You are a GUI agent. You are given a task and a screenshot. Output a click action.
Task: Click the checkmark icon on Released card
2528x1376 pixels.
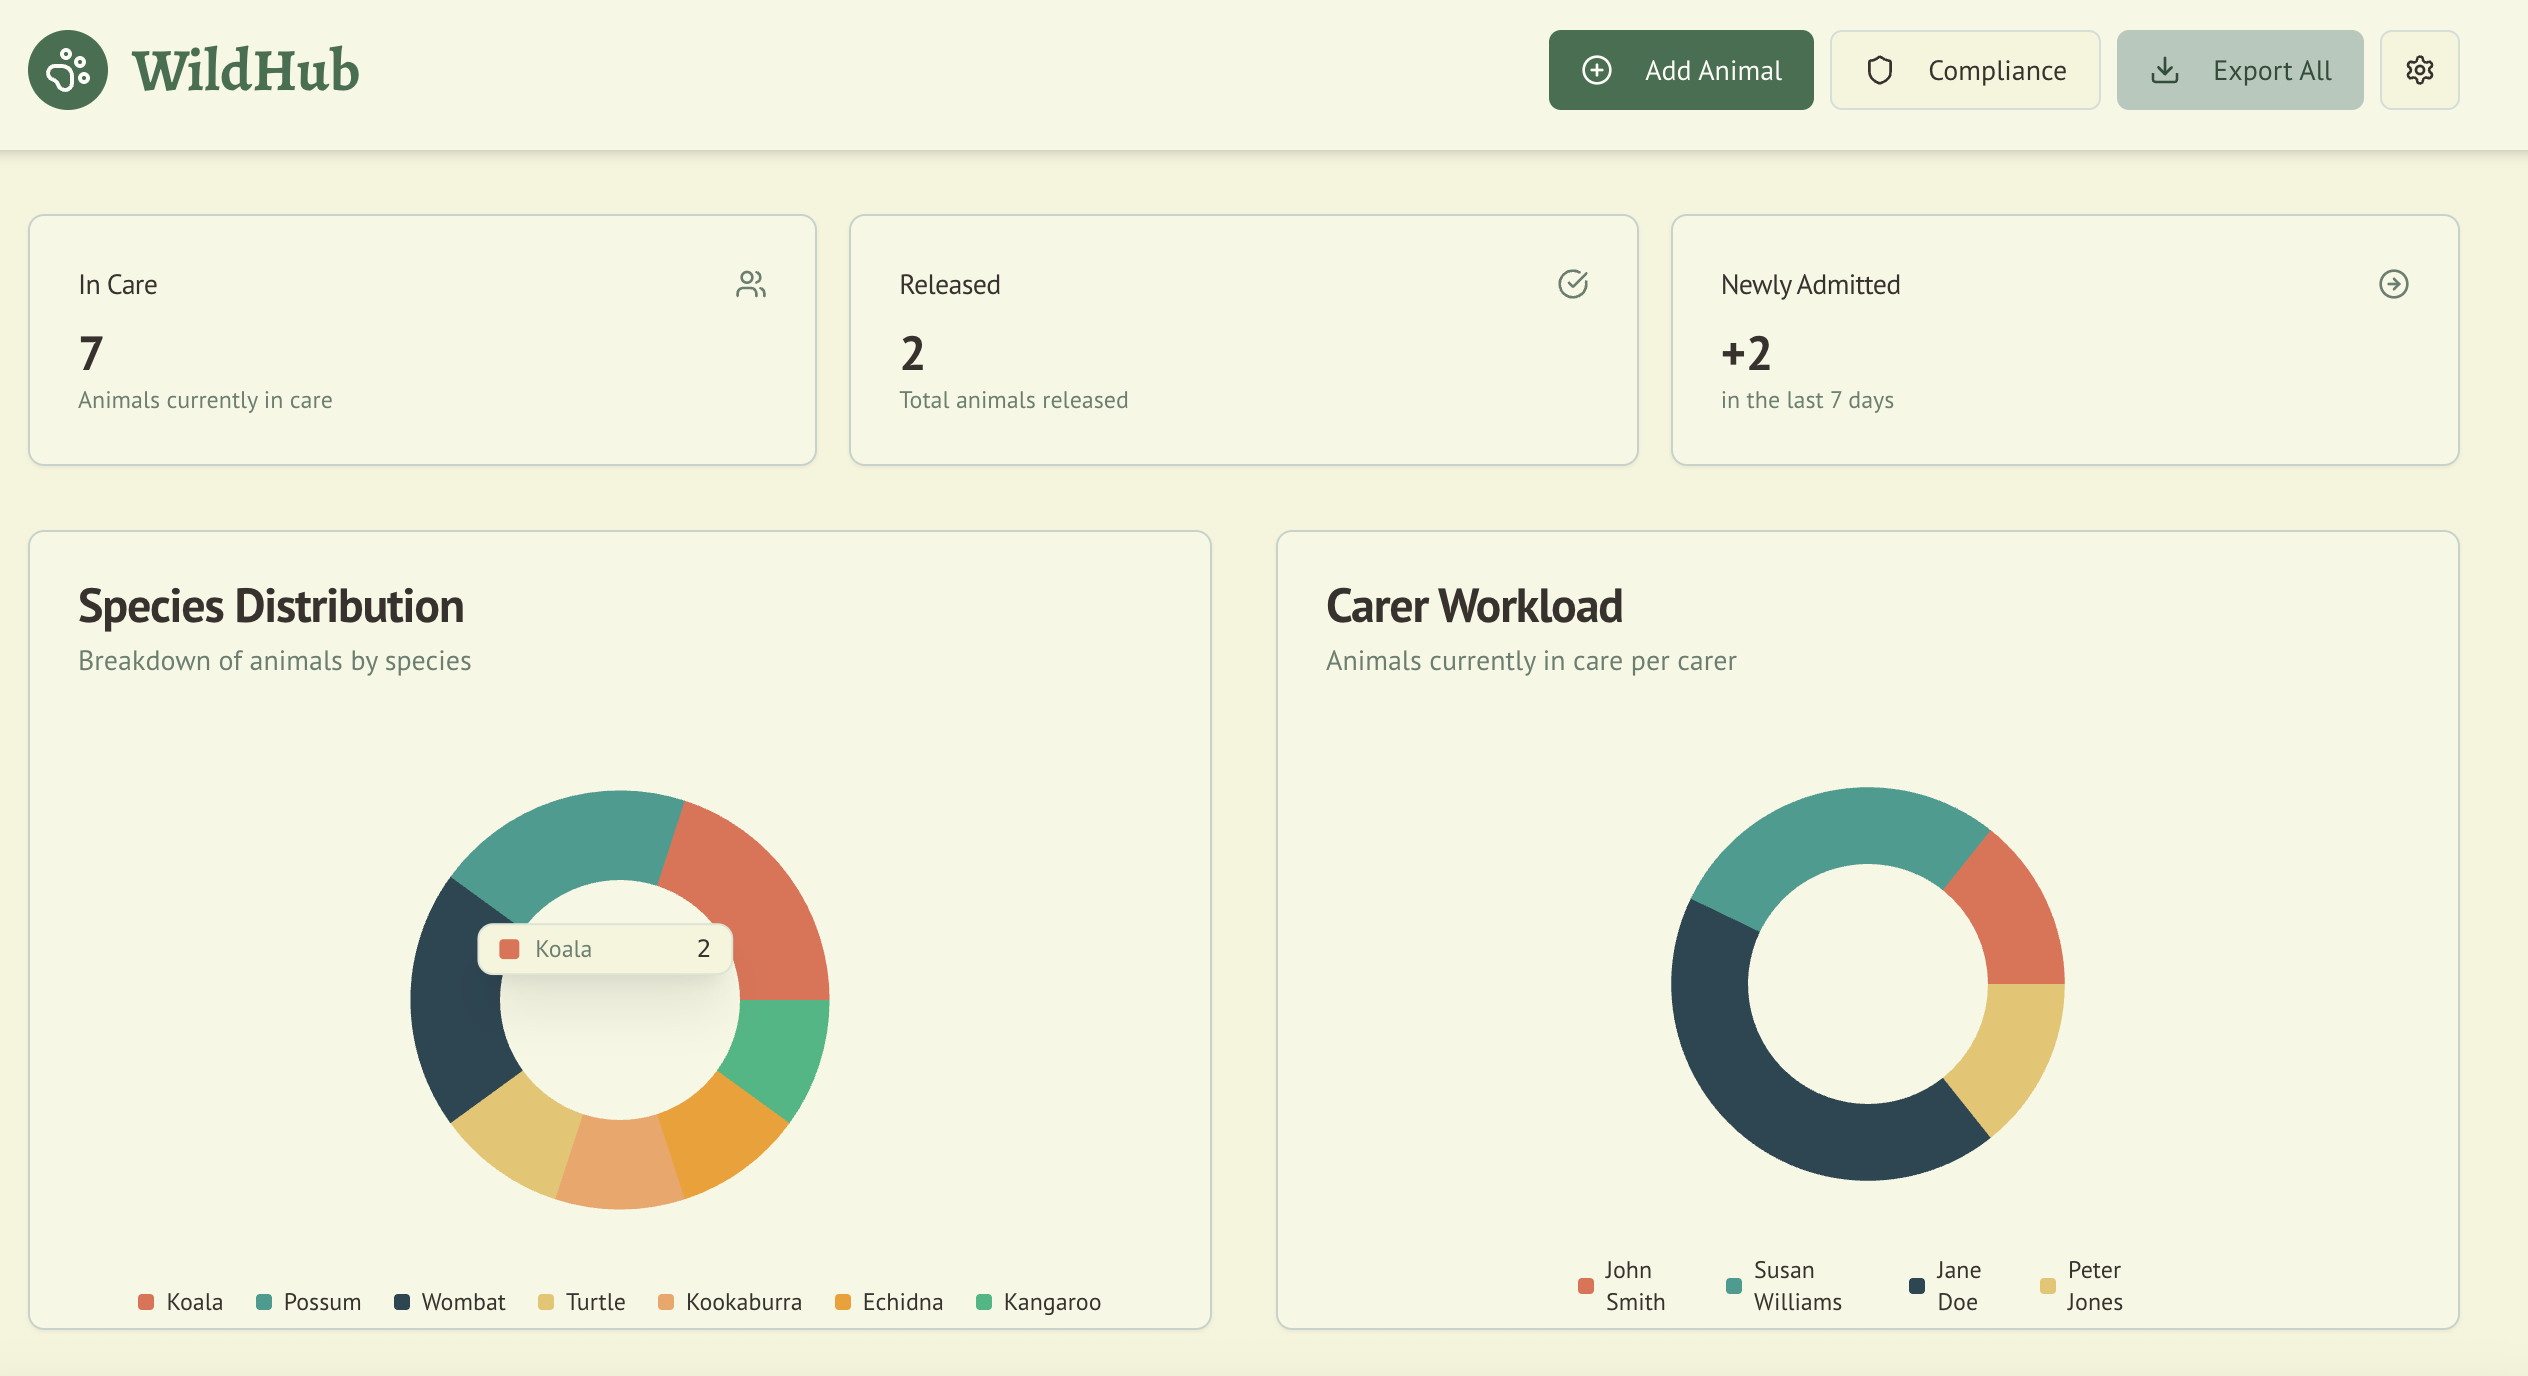pyautogui.click(x=1573, y=285)
